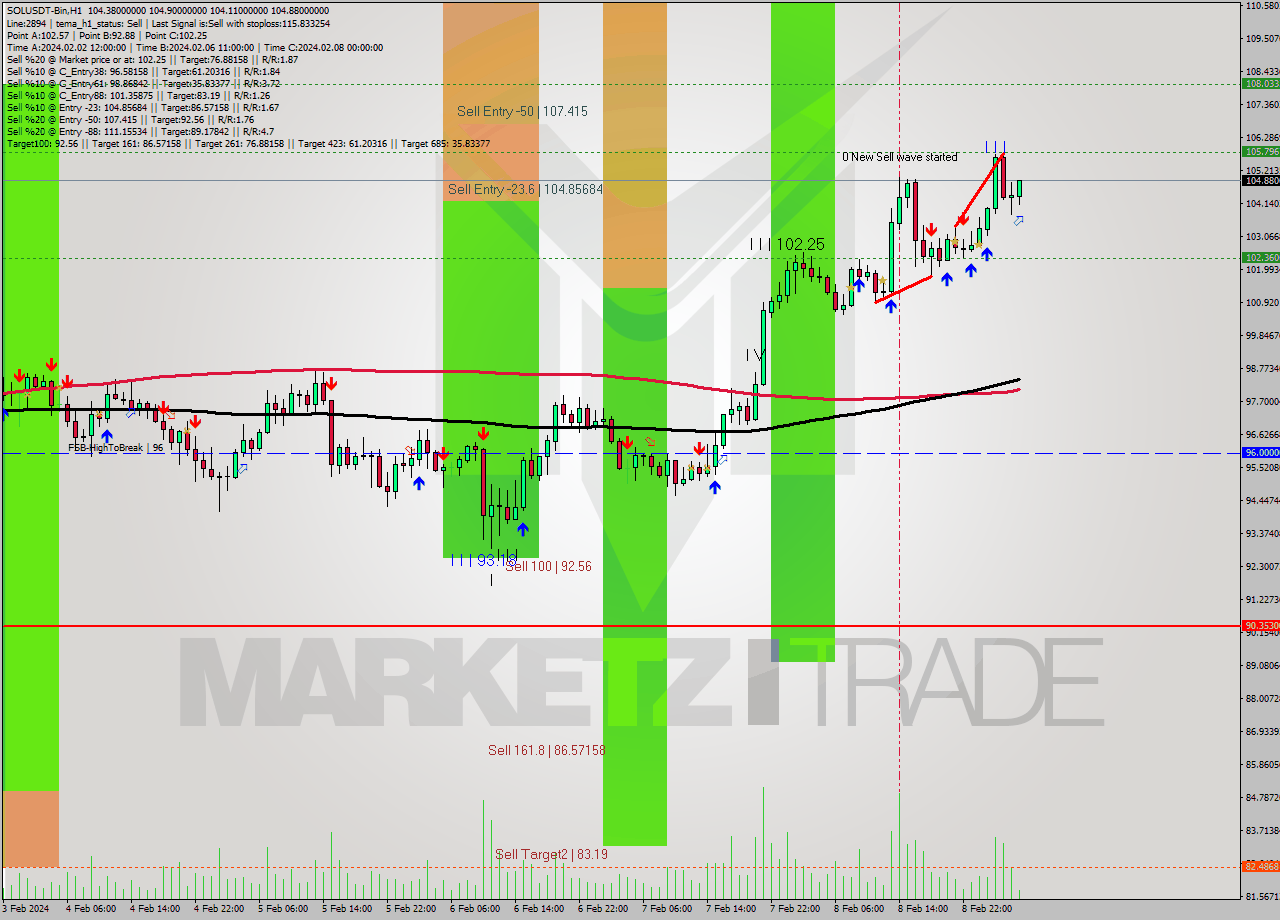
Task: Click the FSB-HighToBreak | 96 label
Action: click(x=116, y=448)
